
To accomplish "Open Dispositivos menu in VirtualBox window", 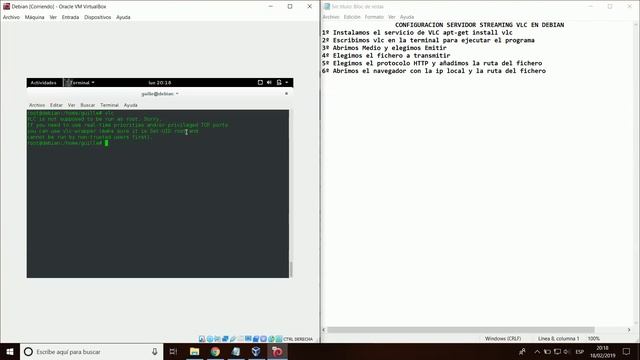I will pos(98,17).
